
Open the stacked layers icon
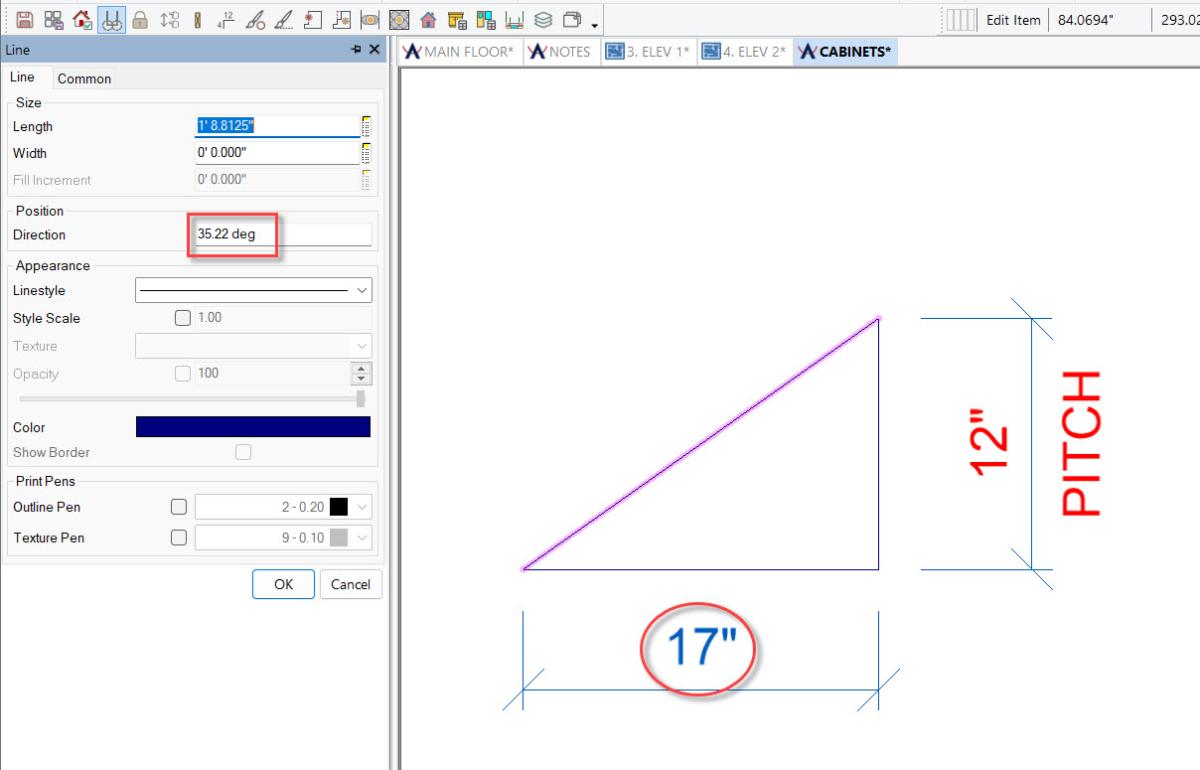pos(543,20)
